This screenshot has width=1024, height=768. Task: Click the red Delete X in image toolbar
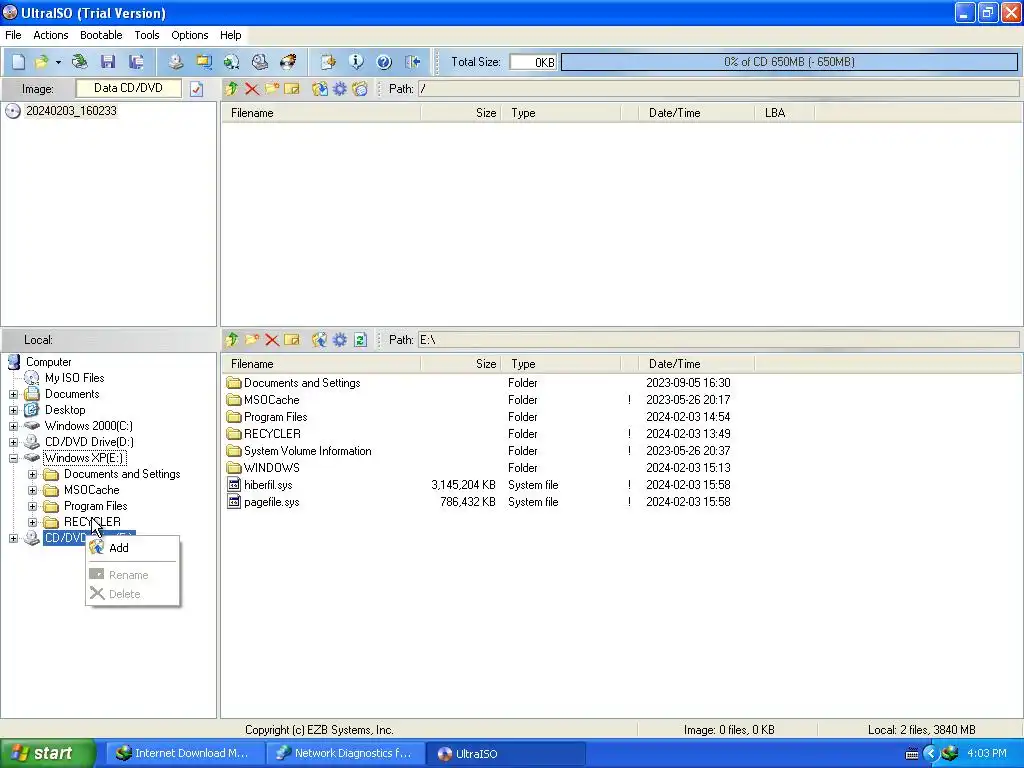tap(251, 89)
